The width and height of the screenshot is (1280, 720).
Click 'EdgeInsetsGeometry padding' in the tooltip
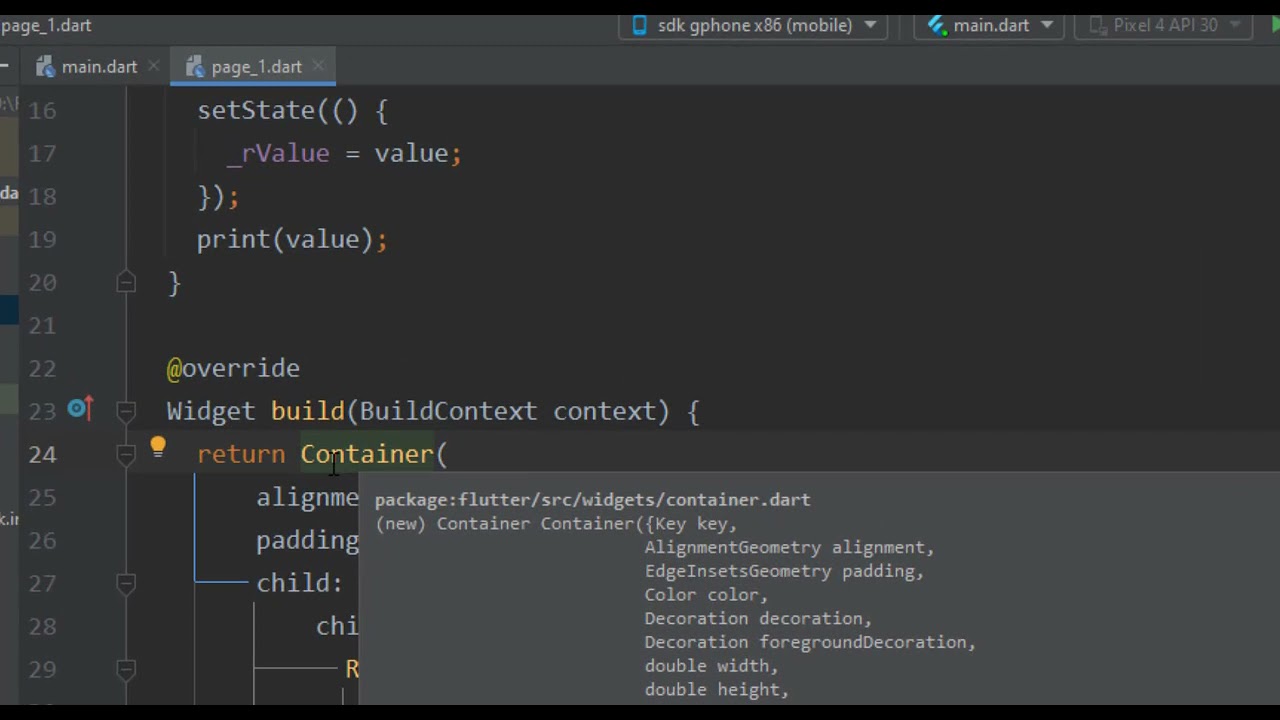pos(780,571)
